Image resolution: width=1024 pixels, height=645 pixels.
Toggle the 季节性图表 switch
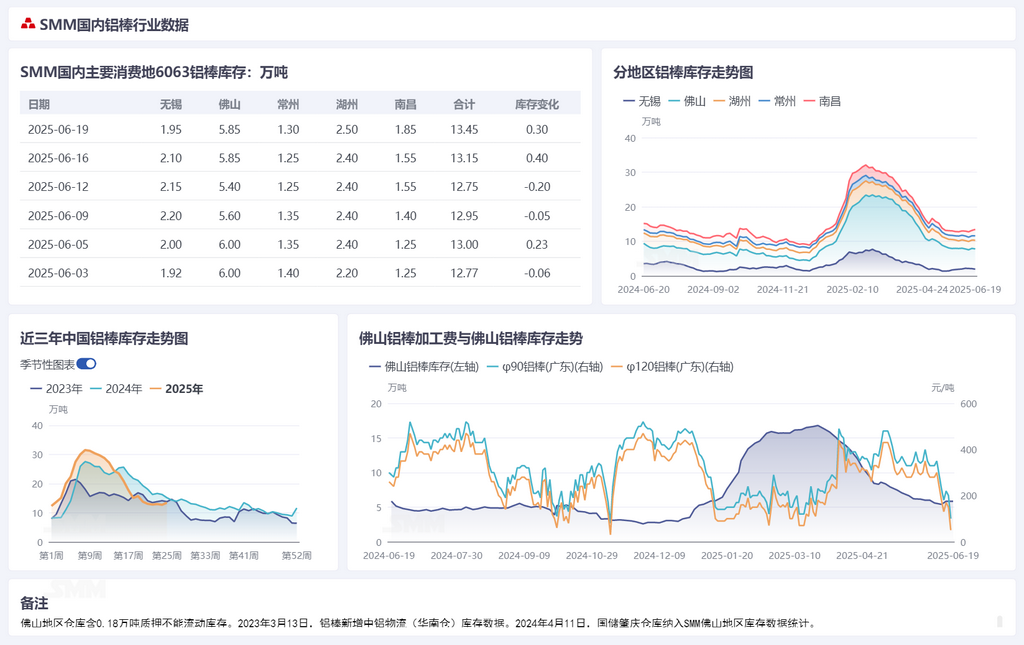[86, 364]
